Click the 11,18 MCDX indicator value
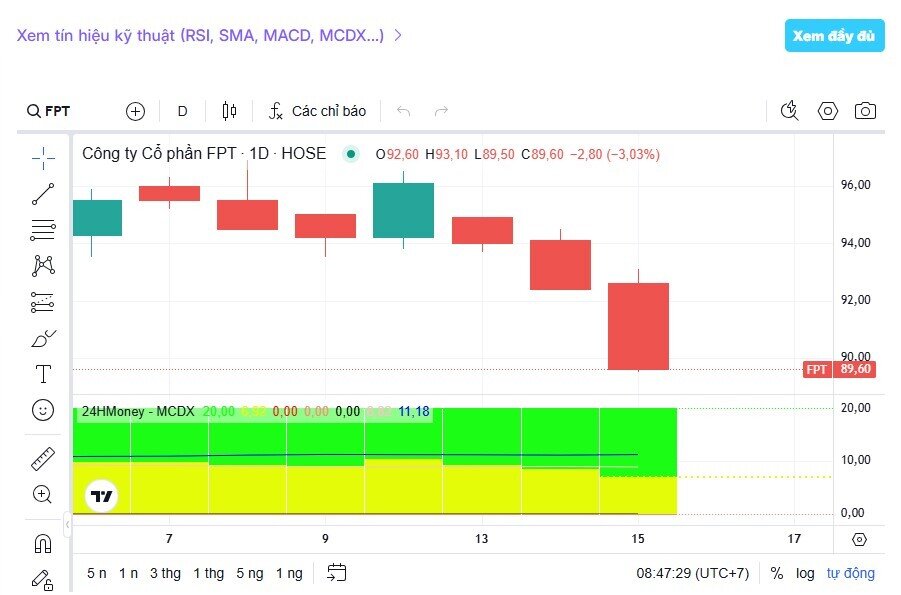 [414, 412]
